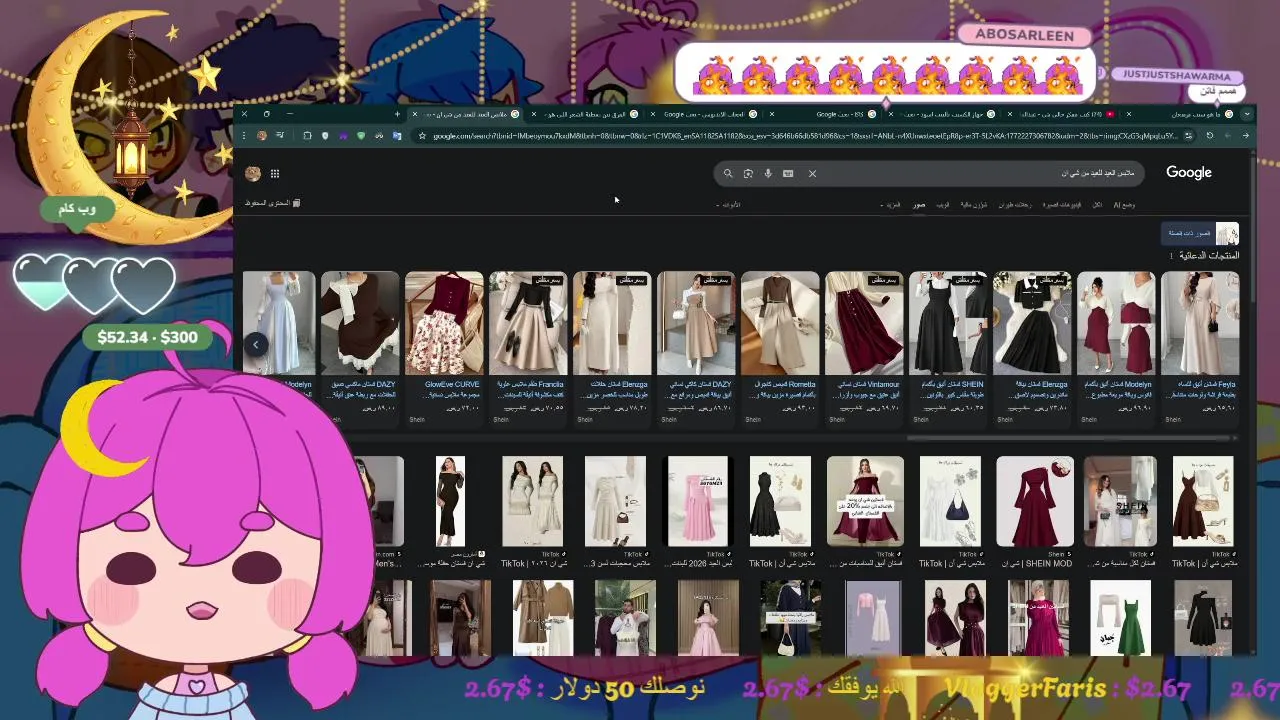The image size is (1280, 720).
Task: Click the previous arrow on sponsored products carousel
Action: pyautogui.click(x=255, y=344)
